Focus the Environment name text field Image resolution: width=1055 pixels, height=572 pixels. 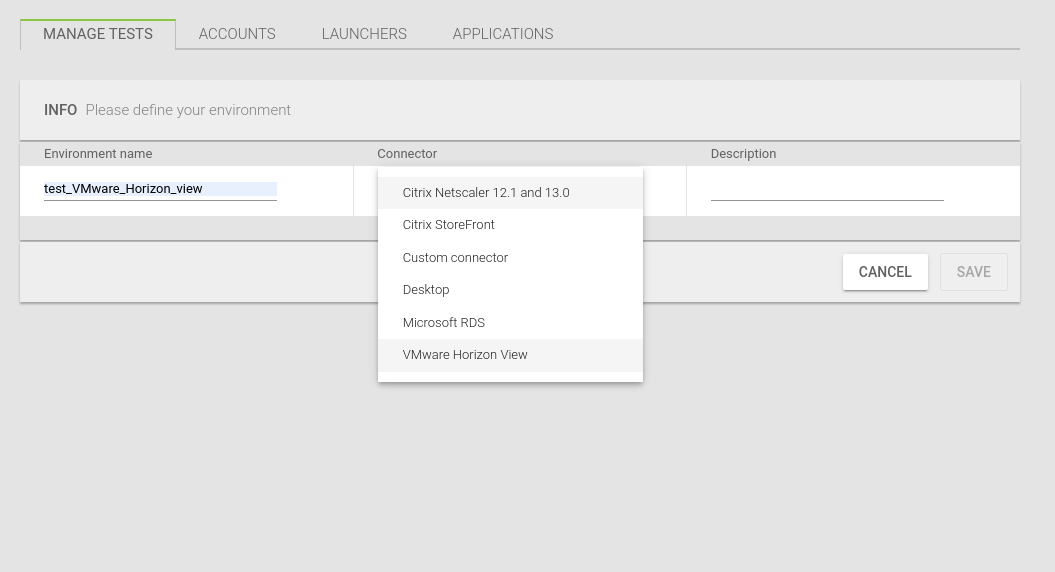pyautogui.click(x=160, y=189)
